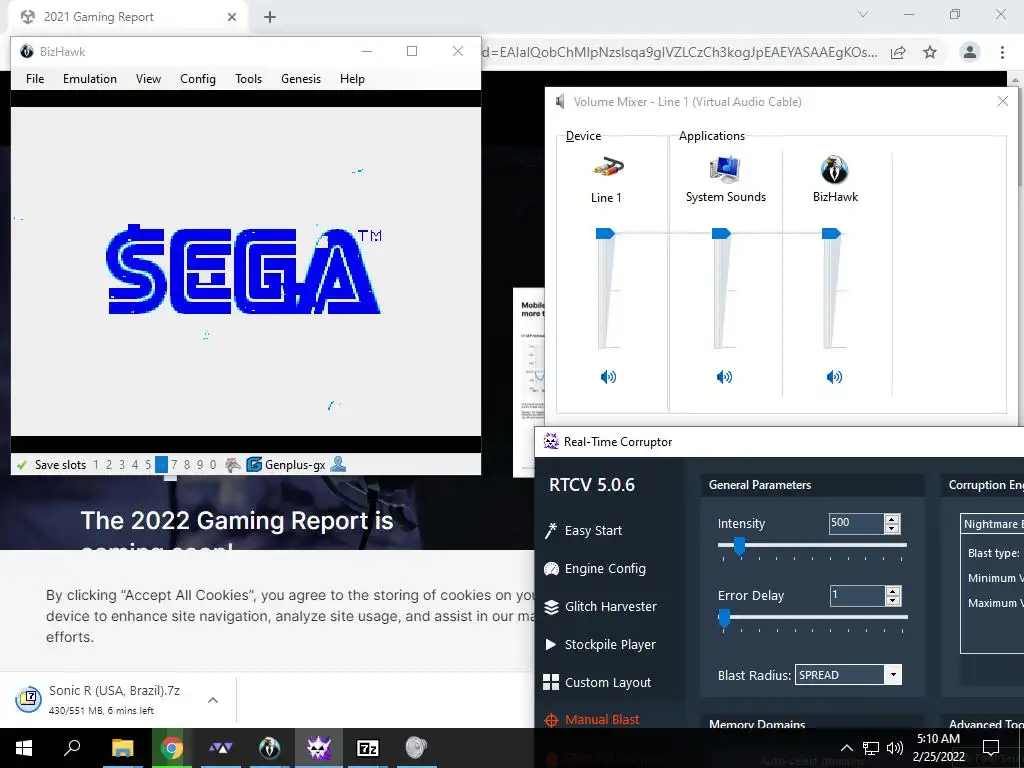The width and height of the screenshot is (1024, 768).
Task: Increase Intensity with the up spinner arrow
Action: tap(891, 519)
